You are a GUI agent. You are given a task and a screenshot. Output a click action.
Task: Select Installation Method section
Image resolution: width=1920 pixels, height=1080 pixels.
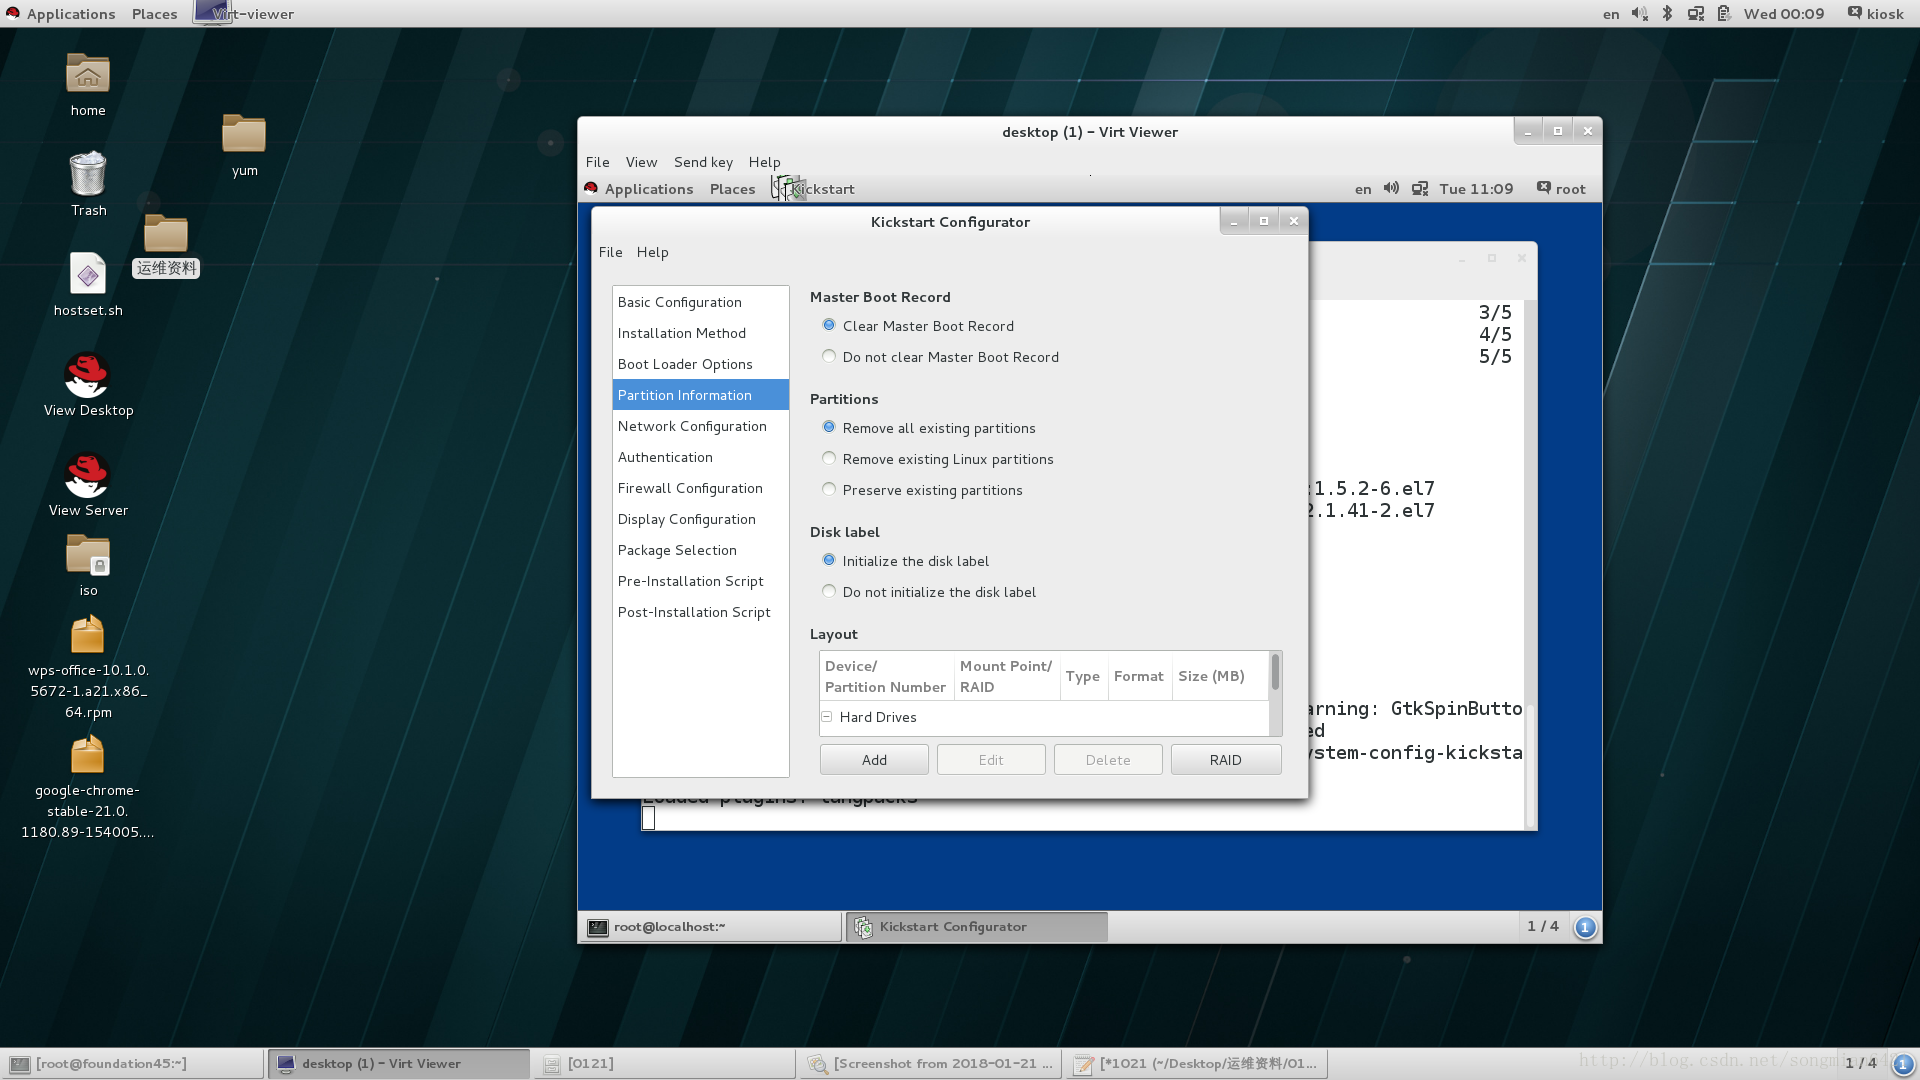click(700, 333)
